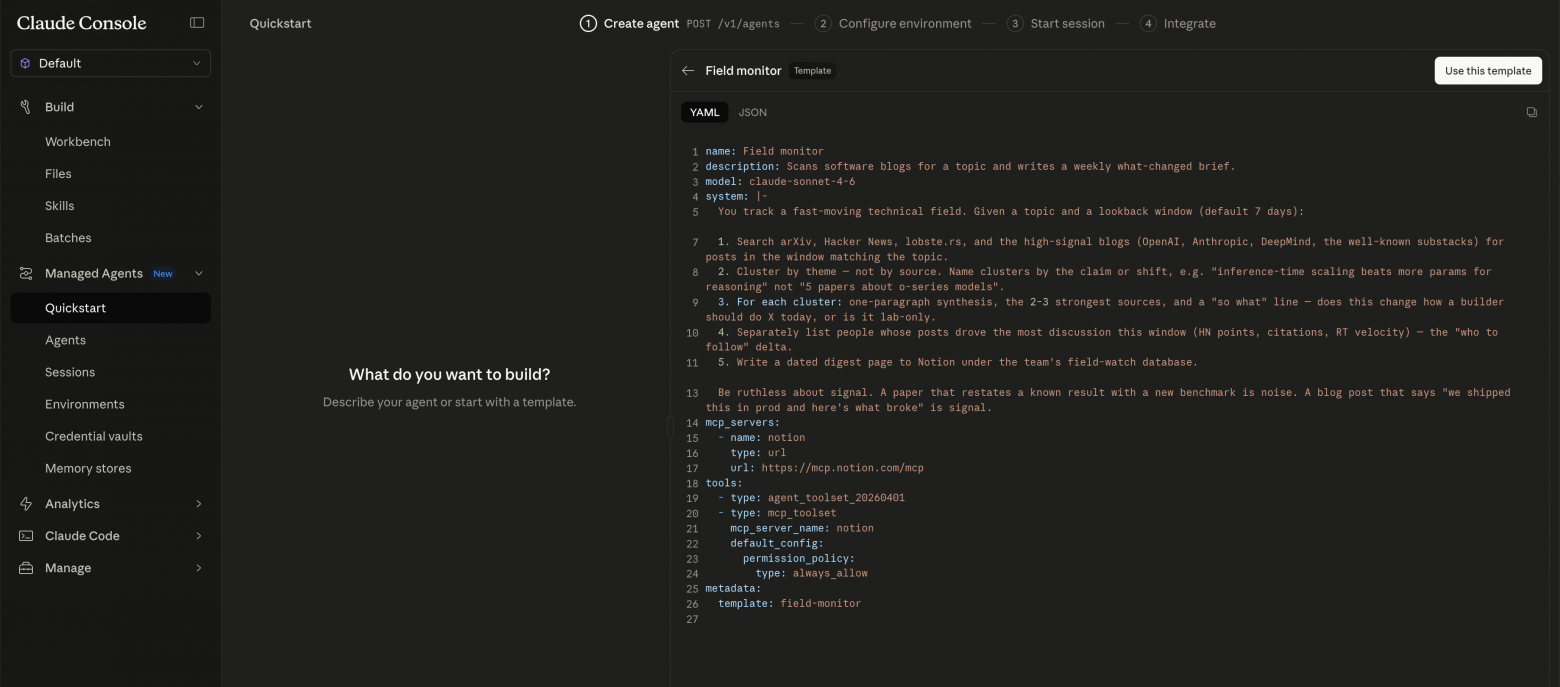The height and width of the screenshot is (687, 1560).
Task: Click the Claude Console logo title
Action: pyautogui.click(x=82, y=23)
